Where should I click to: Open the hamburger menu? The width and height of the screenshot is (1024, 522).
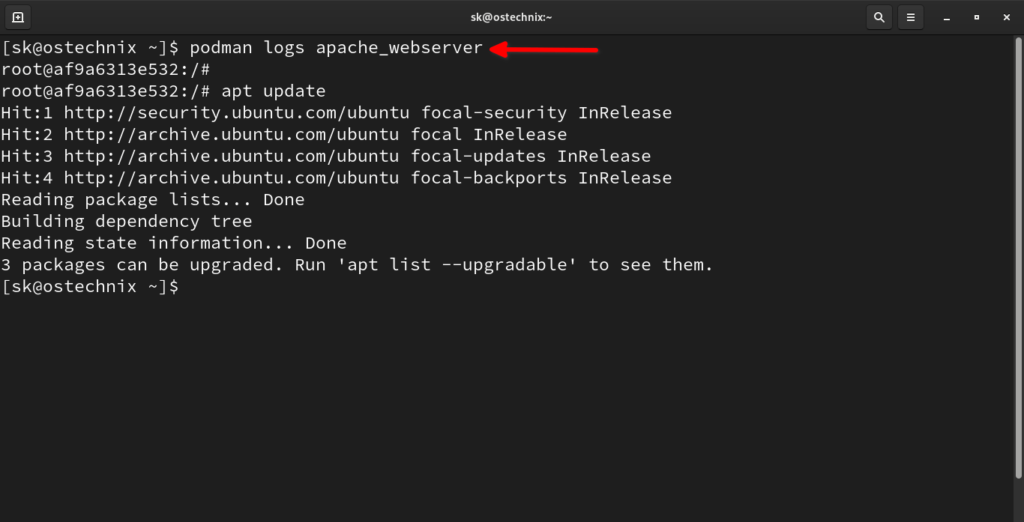click(x=910, y=17)
